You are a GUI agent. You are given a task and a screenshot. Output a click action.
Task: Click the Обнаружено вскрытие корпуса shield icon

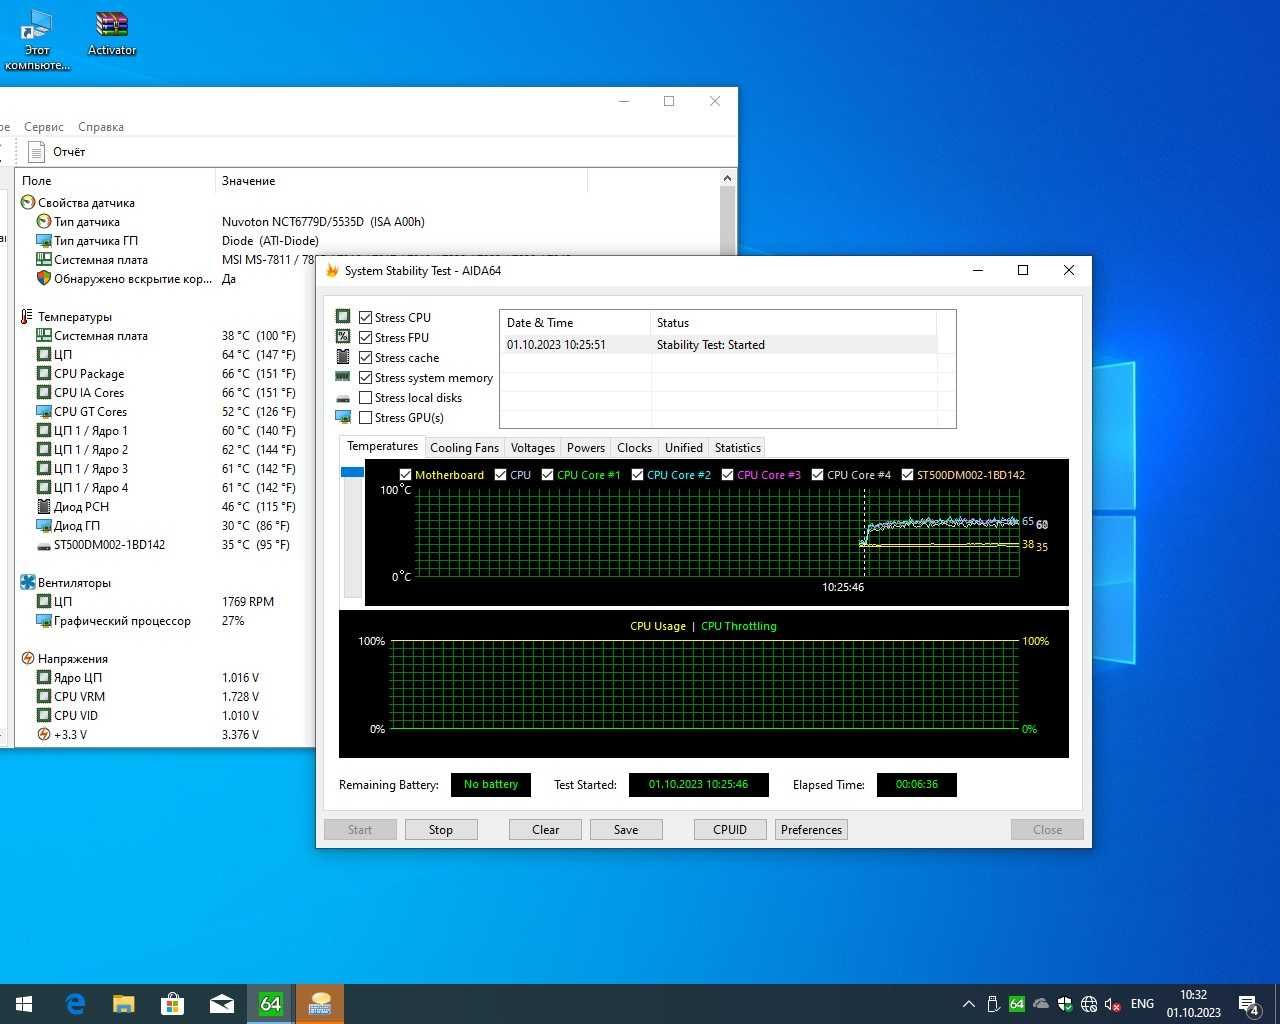click(44, 278)
